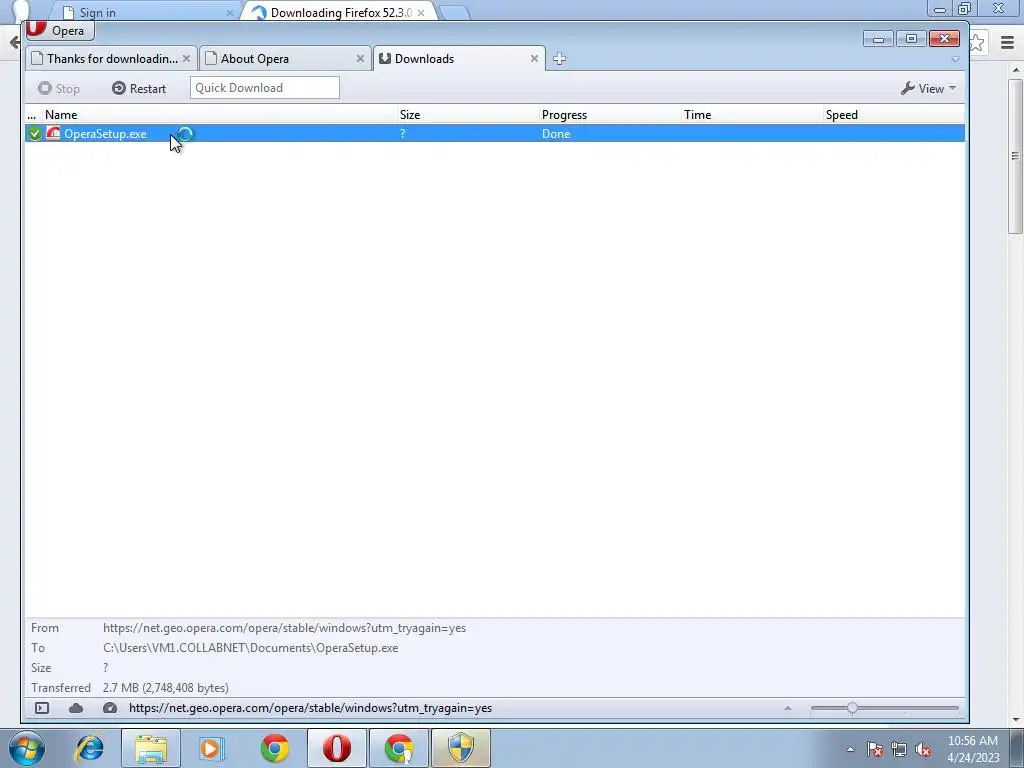Close the Downloading Firefox tab in Chrome
This screenshot has width=1024, height=768.
coord(421,12)
